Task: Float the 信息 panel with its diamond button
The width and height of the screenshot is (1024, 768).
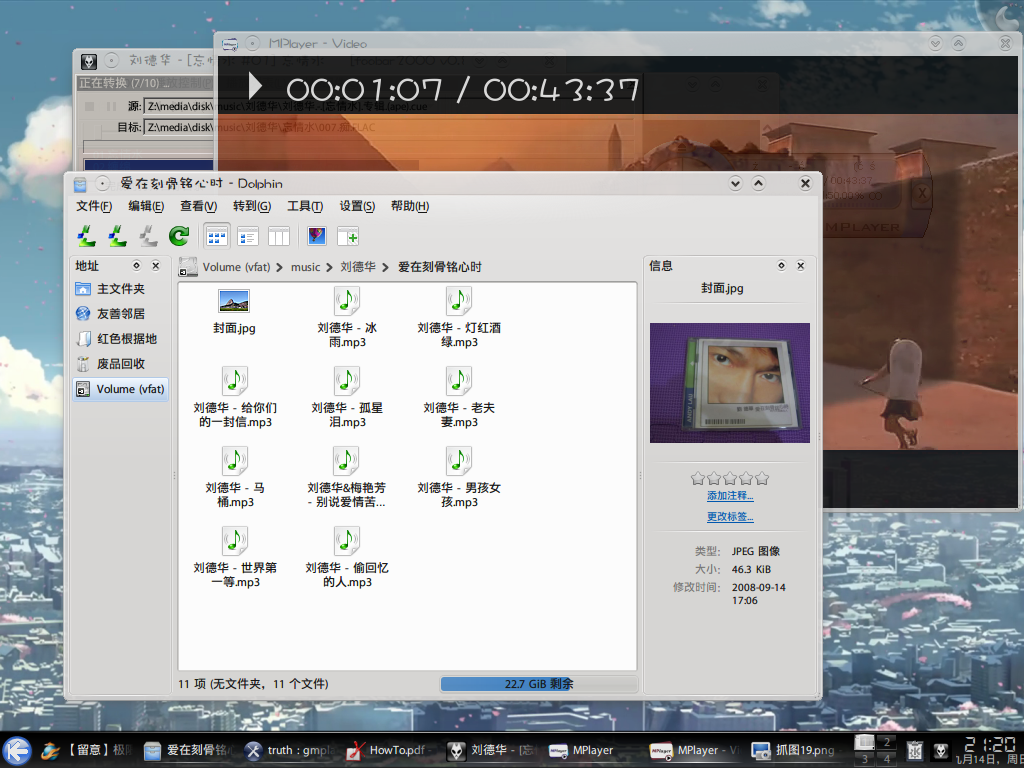Action: (781, 265)
